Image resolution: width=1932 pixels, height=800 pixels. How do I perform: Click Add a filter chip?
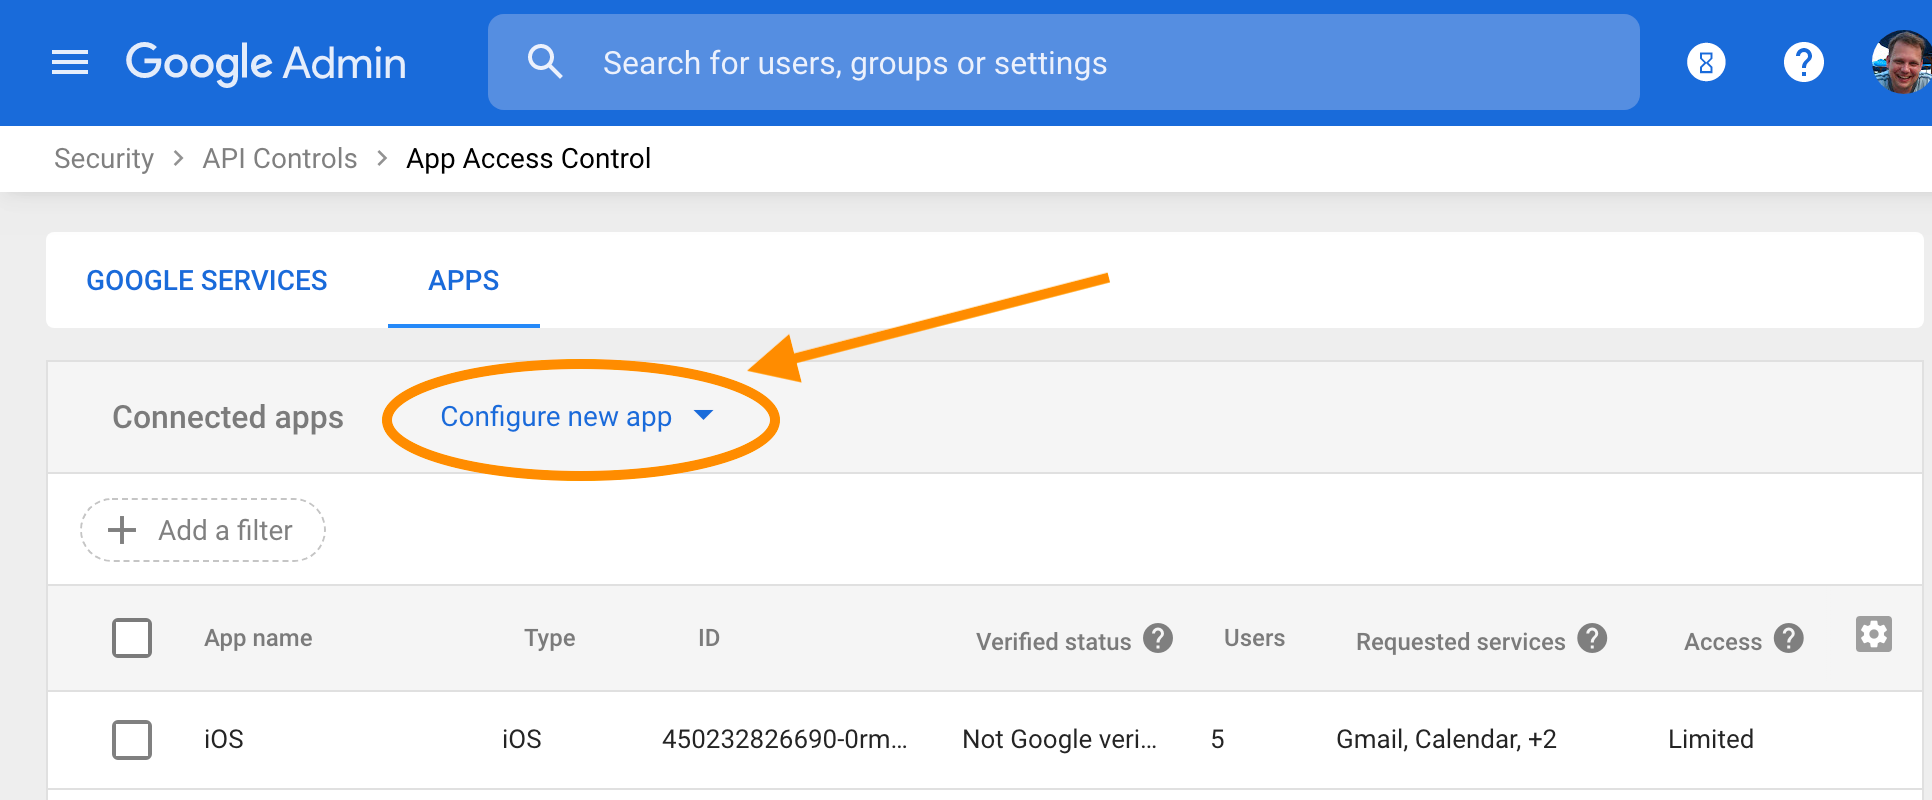[203, 530]
